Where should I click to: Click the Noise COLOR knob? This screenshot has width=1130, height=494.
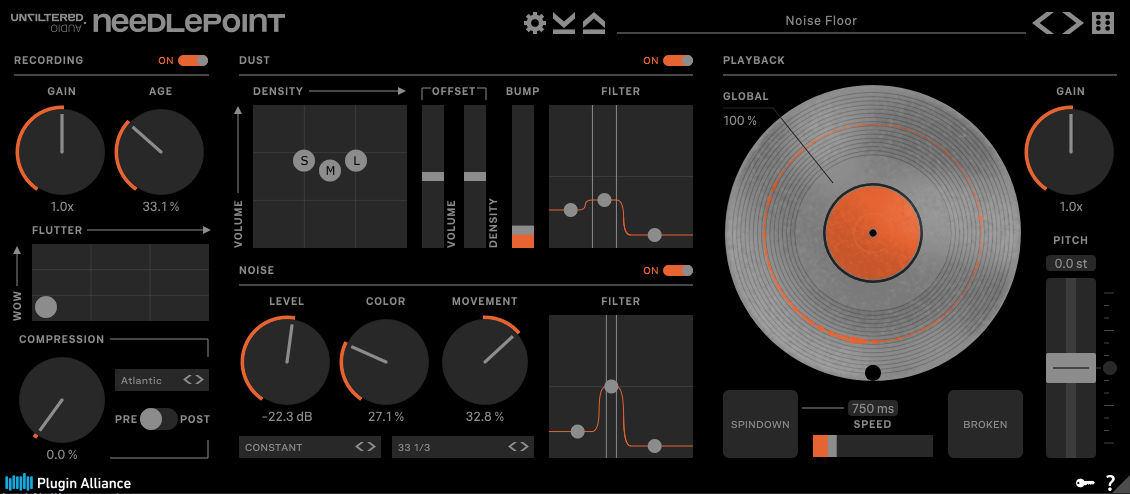pos(384,361)
